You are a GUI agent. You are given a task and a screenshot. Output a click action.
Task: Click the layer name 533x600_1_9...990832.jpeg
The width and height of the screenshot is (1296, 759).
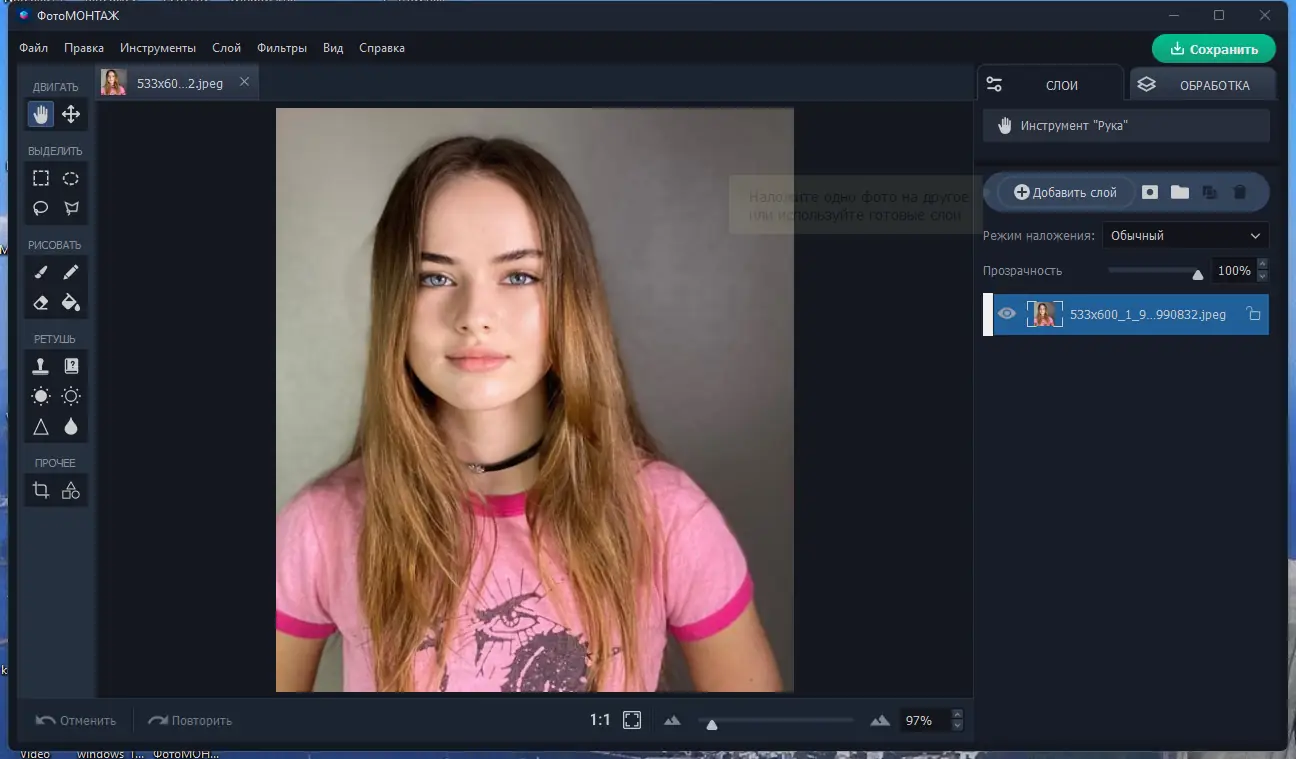pyautogui.click(x=1148, y=314)
